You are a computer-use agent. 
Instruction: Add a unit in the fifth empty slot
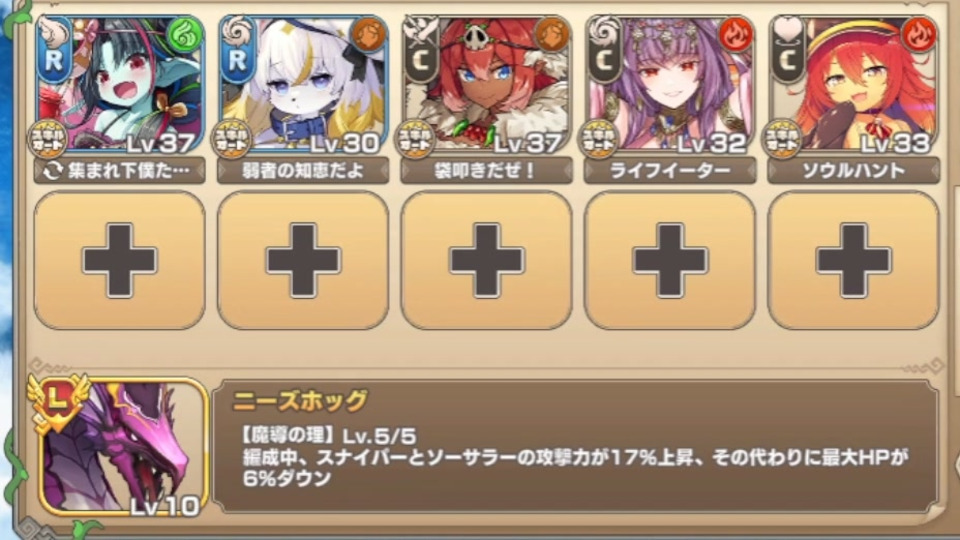pyautogui.click(x=853, y=260)
